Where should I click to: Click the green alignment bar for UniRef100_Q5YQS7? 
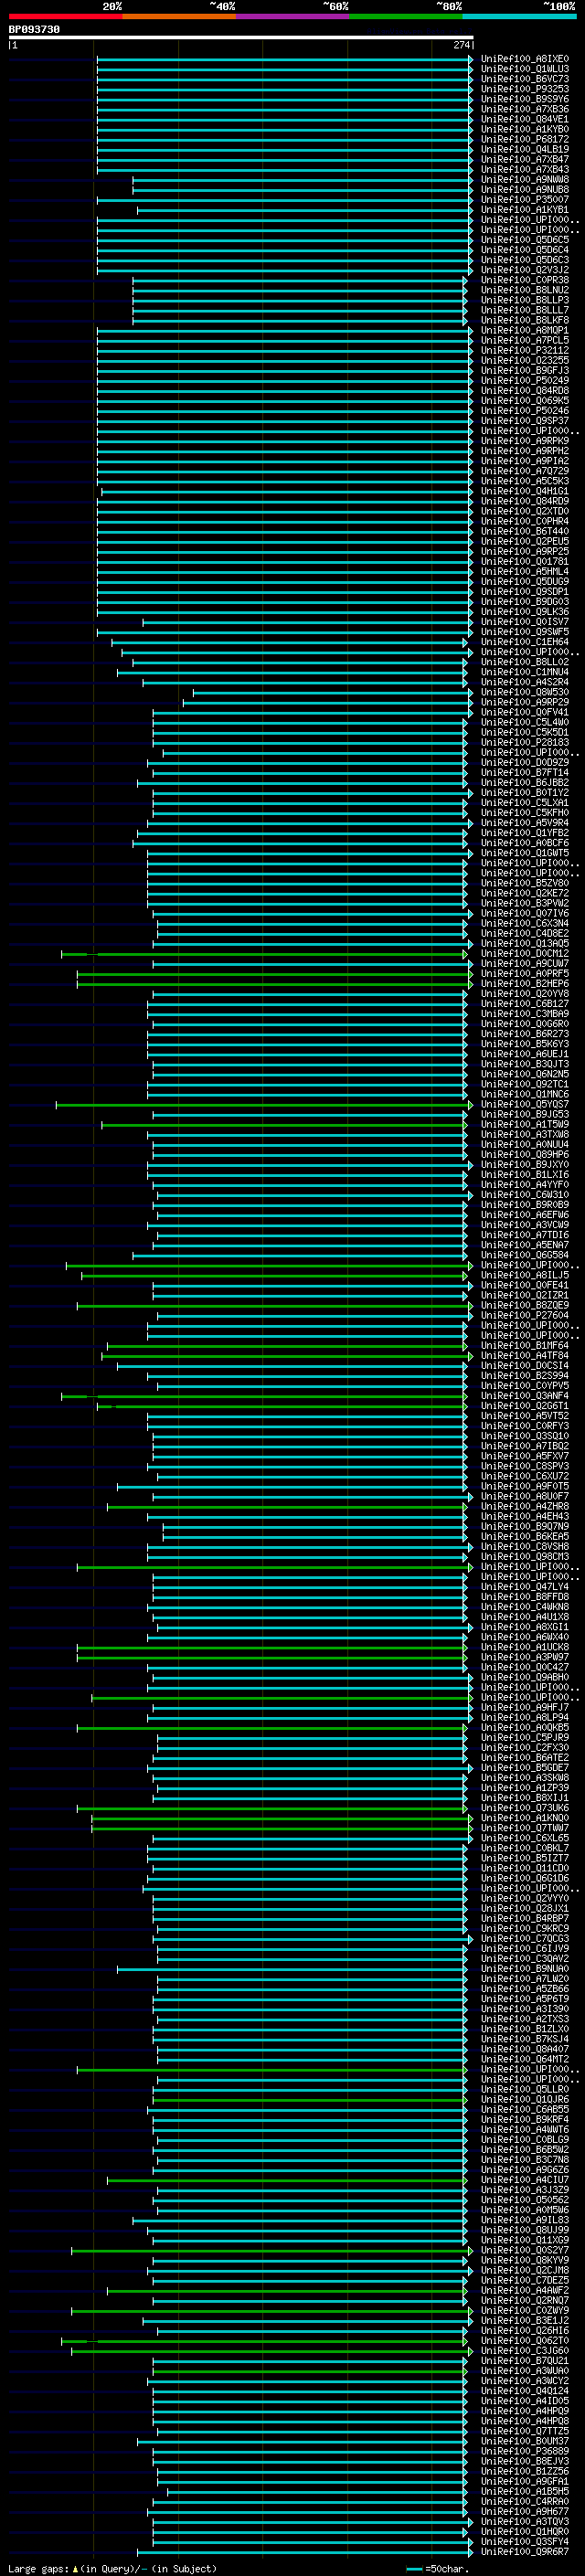click(x=264, y=1105)
